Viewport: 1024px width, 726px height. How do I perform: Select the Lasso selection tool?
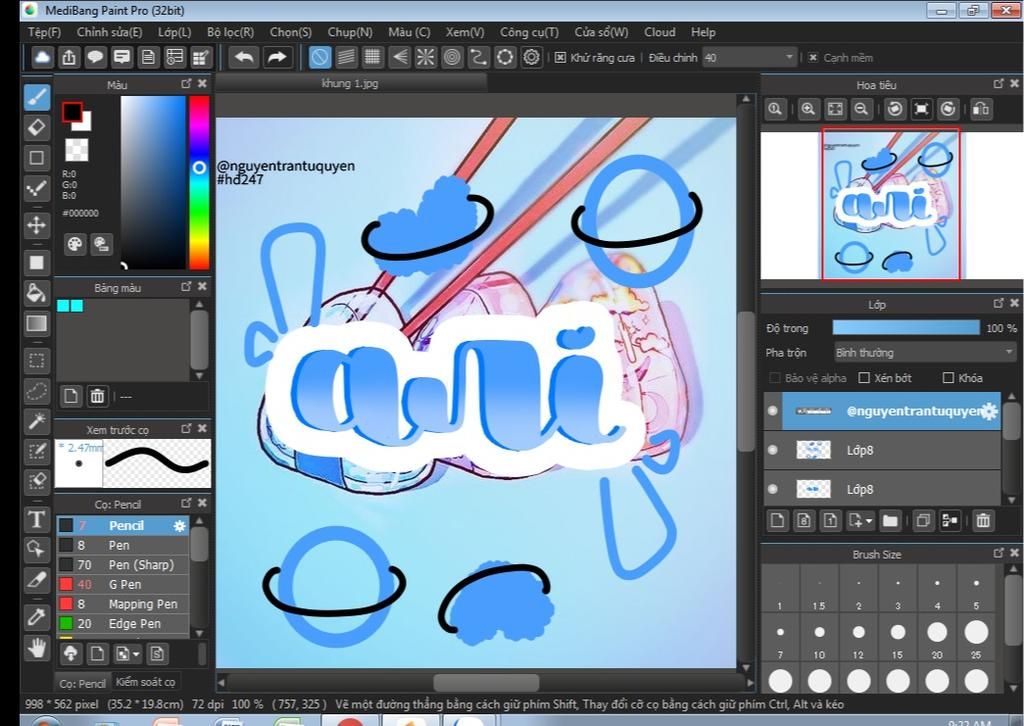coord(37,391)
